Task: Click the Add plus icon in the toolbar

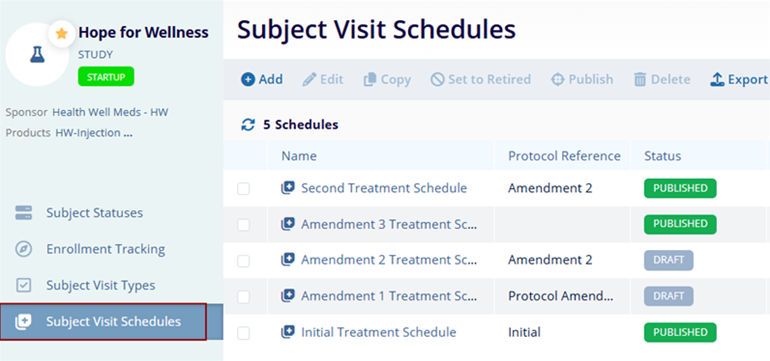Action: [x=248, y=80]
